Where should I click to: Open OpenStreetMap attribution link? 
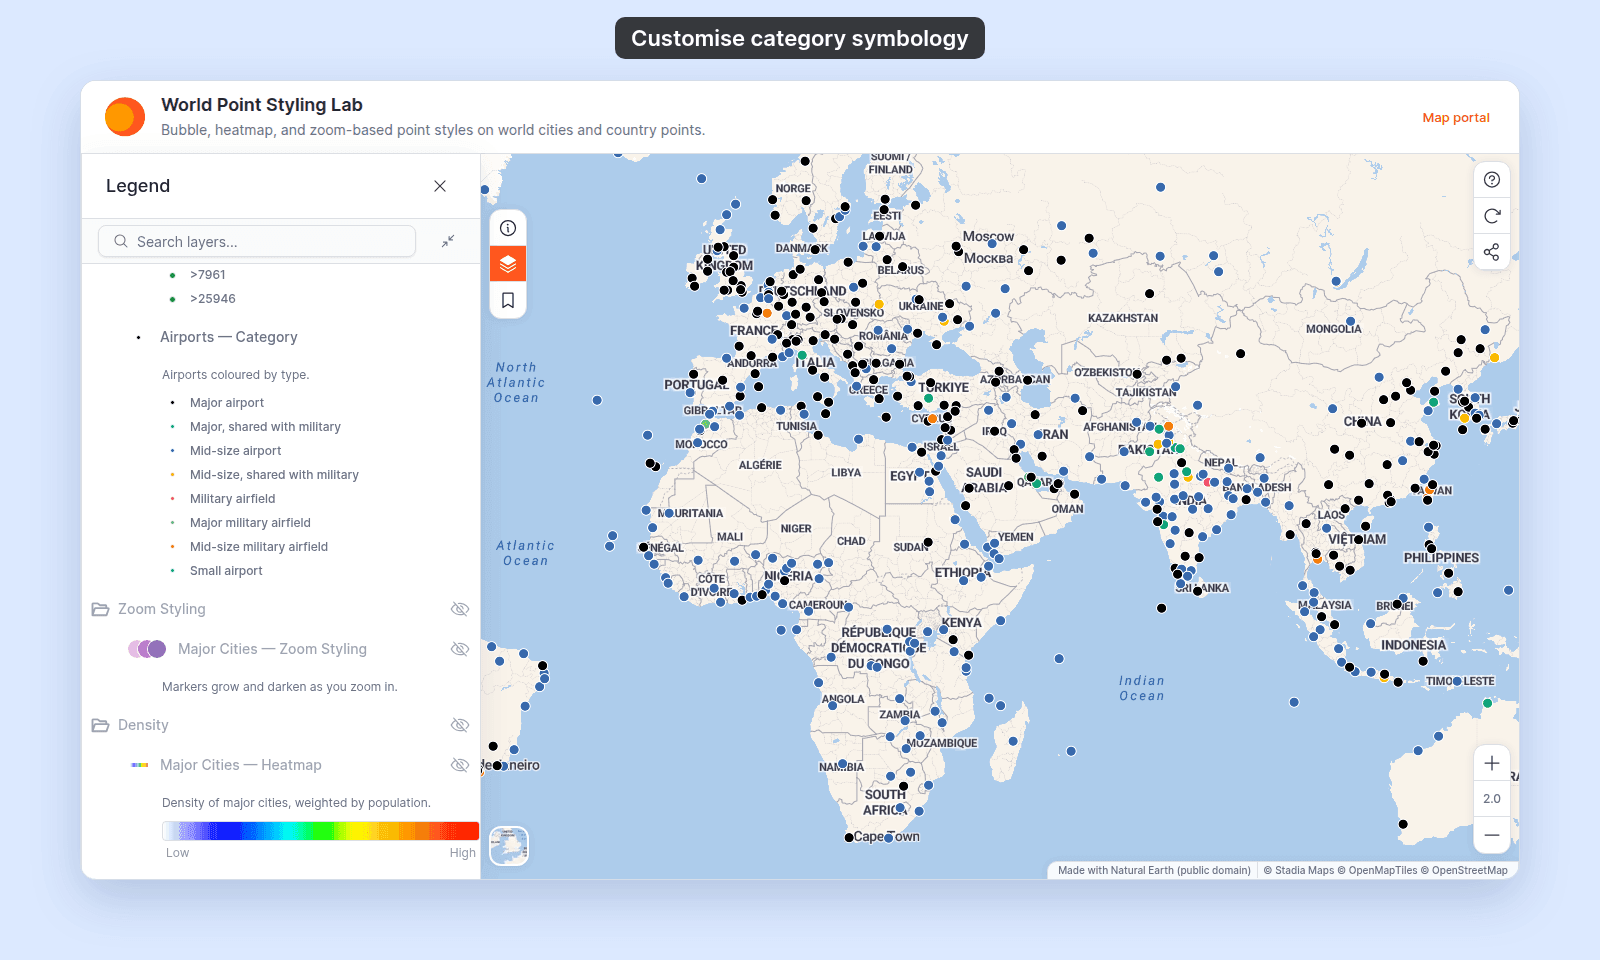(x=1464, y=870)
